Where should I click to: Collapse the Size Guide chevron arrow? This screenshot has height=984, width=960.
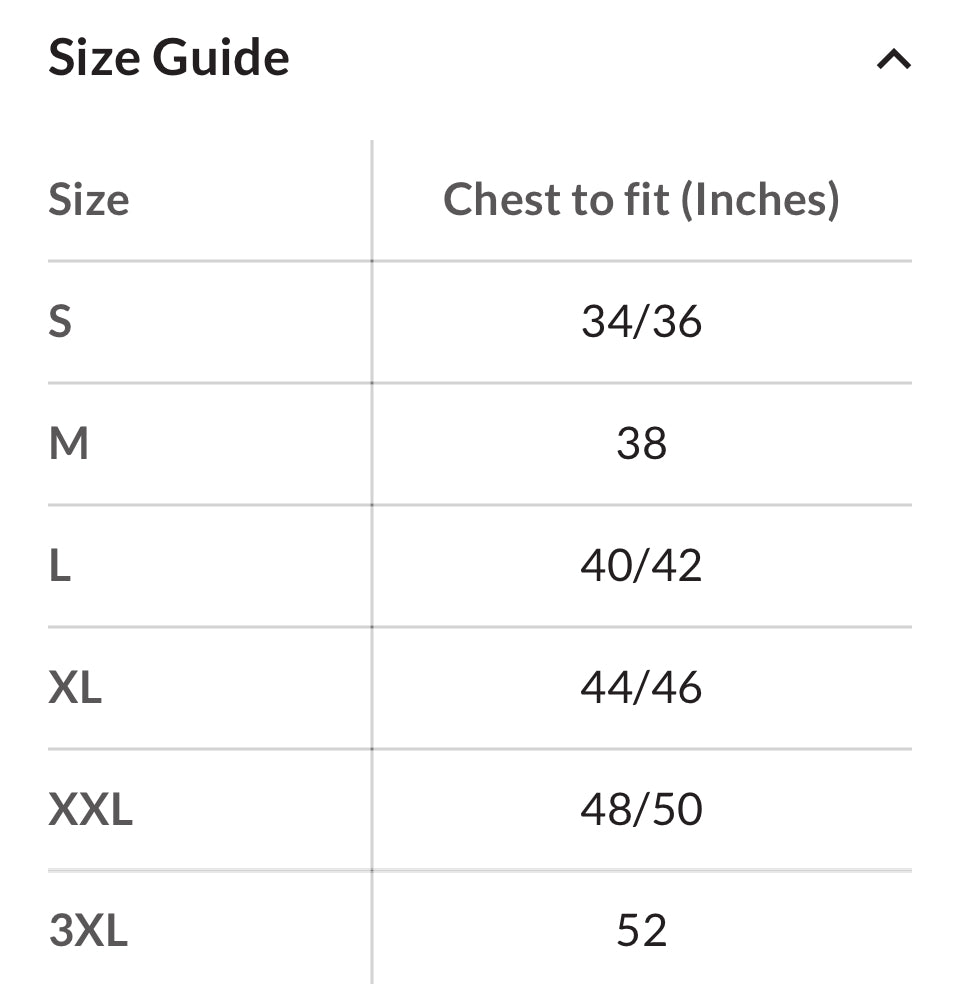point(893,60)
